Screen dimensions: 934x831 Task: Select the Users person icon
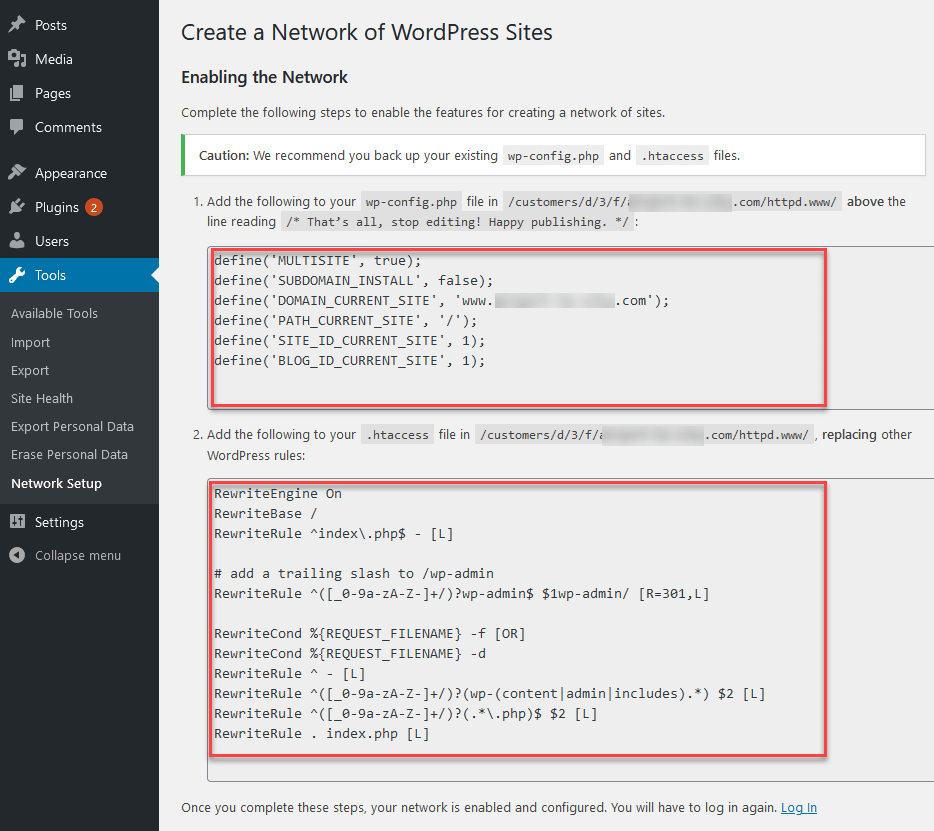(x=17, y=240)
